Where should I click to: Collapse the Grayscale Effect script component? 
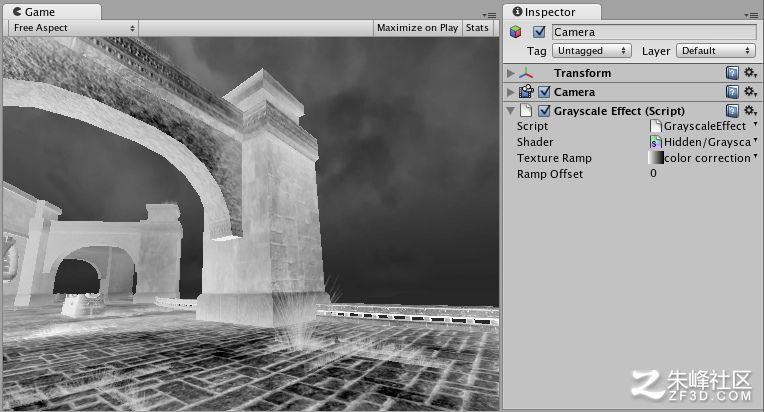510,111
